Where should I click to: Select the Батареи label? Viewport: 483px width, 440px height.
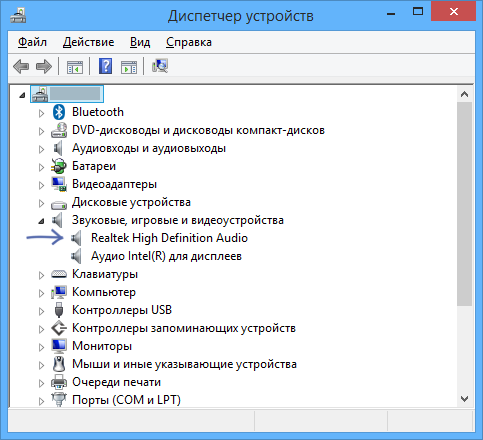coord(94,166)
